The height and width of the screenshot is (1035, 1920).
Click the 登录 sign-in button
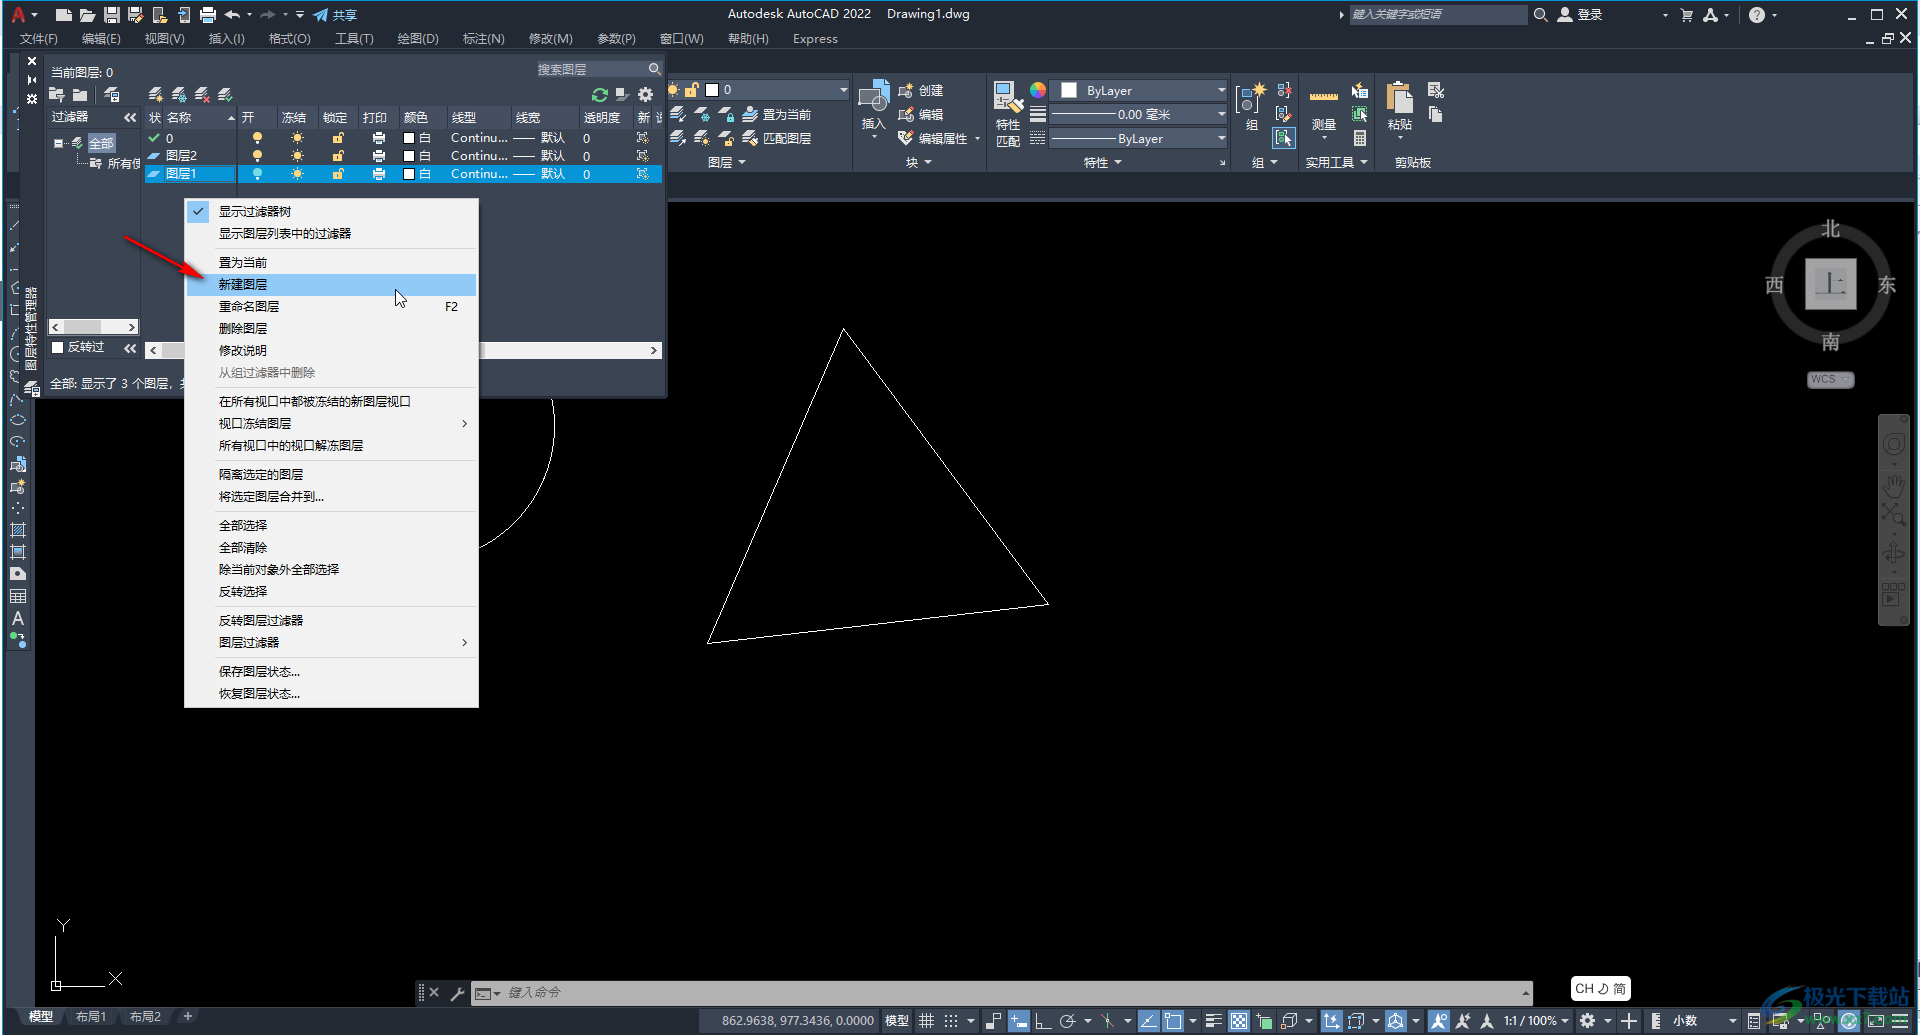coord(1580,15)
